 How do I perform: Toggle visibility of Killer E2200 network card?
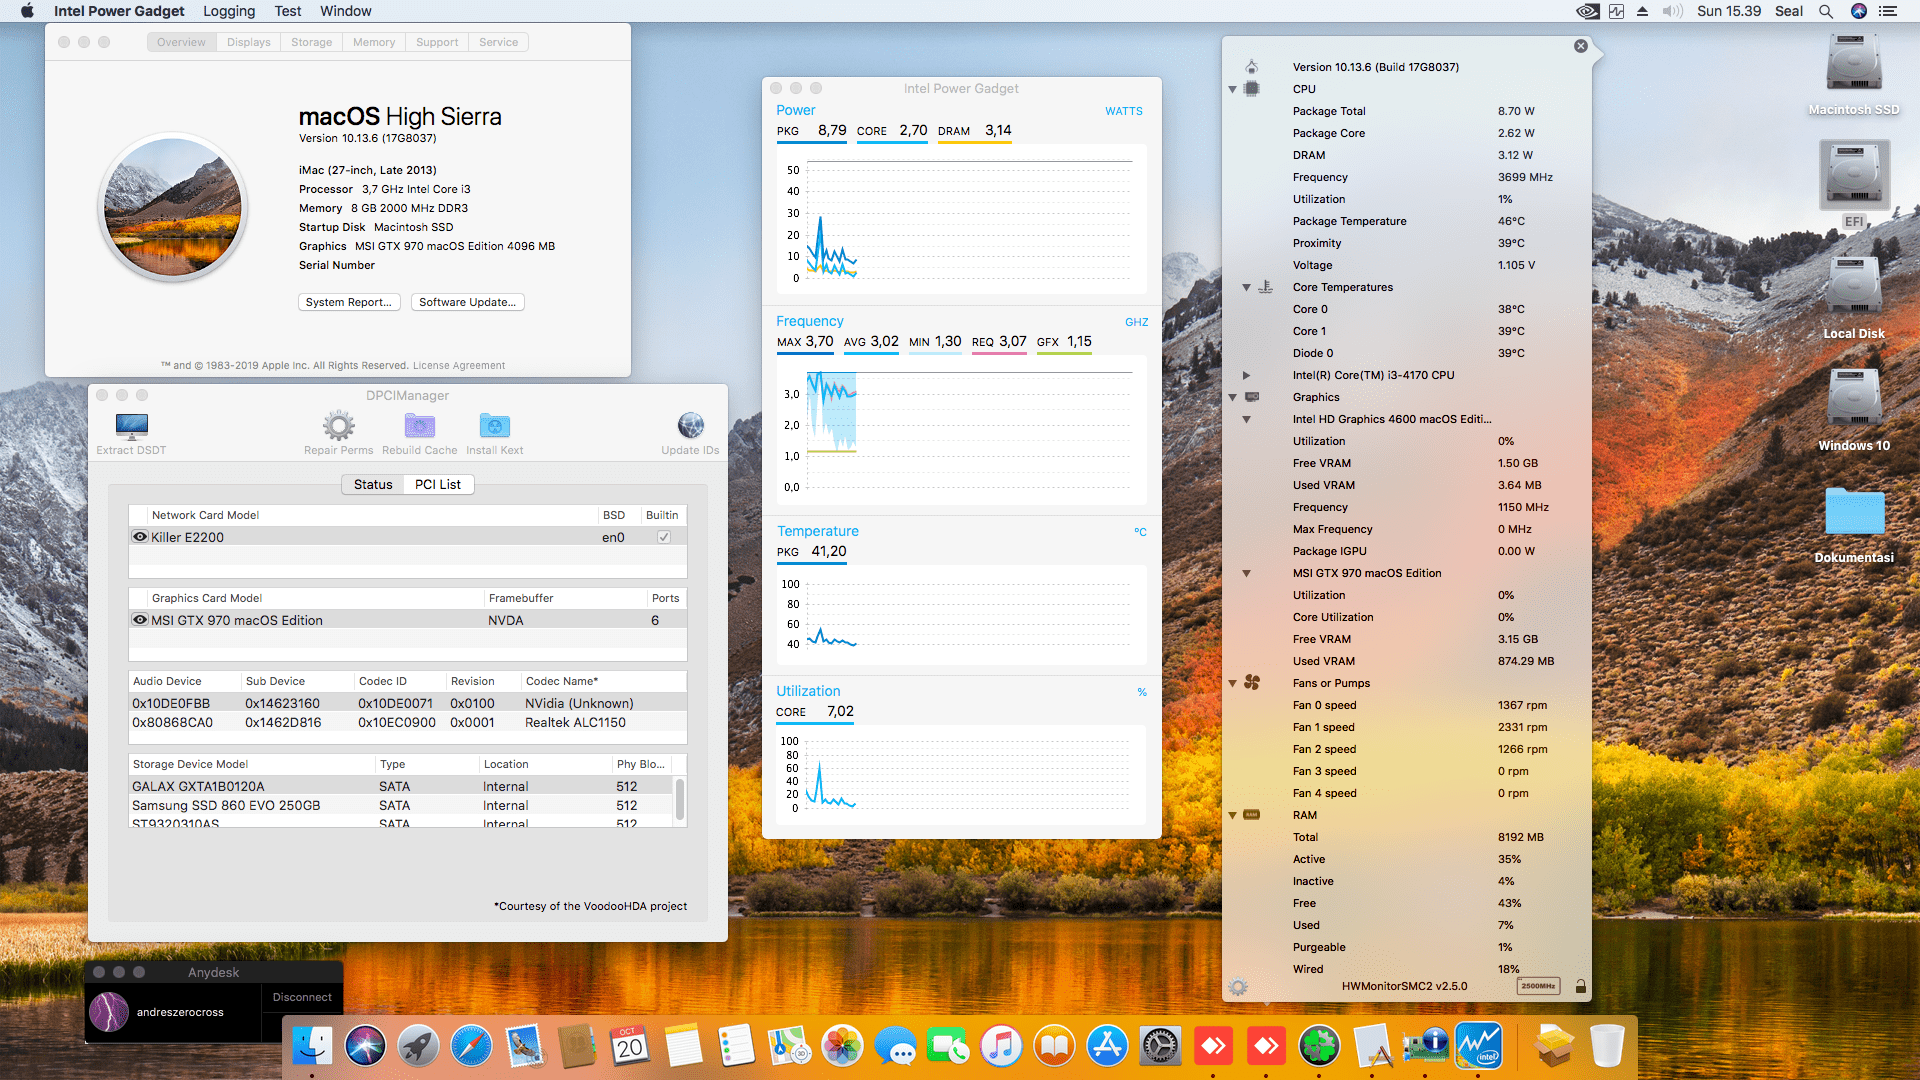(140, 536)
